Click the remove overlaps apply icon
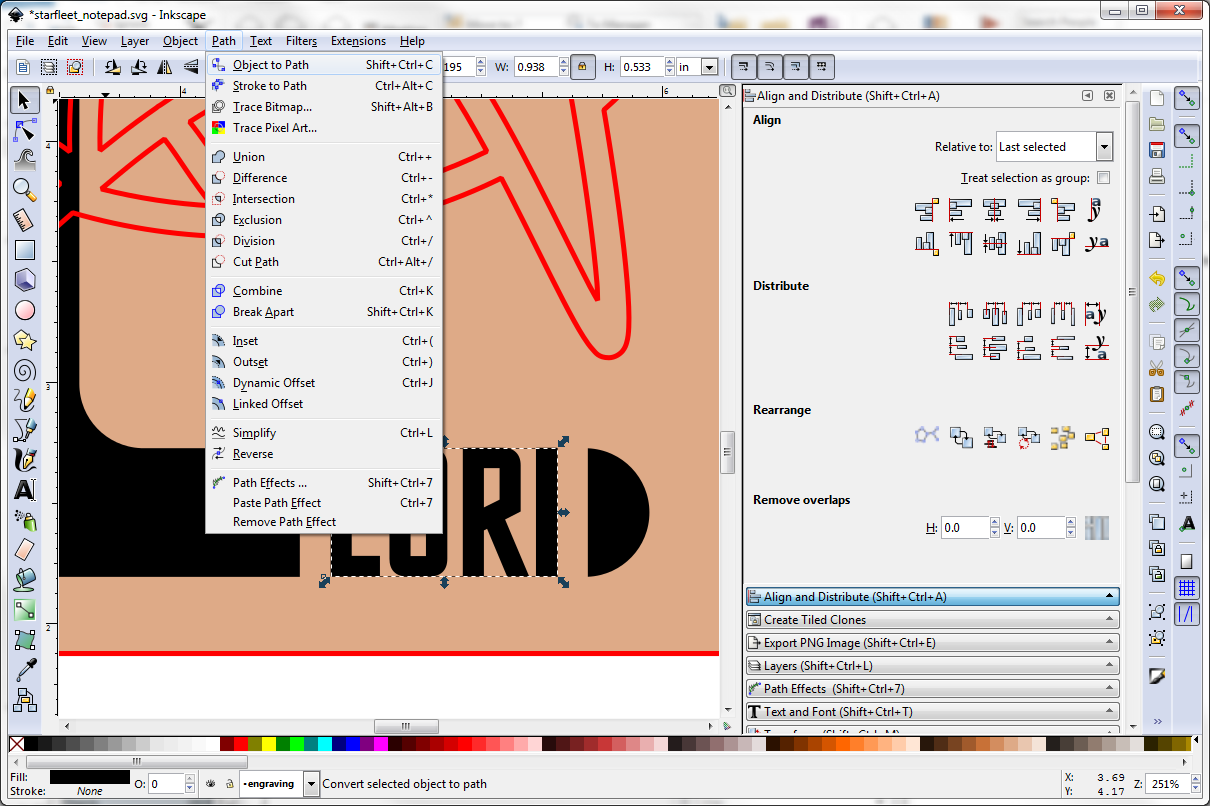Screen dimensions: 1210x806 (x=1097, y=527)
